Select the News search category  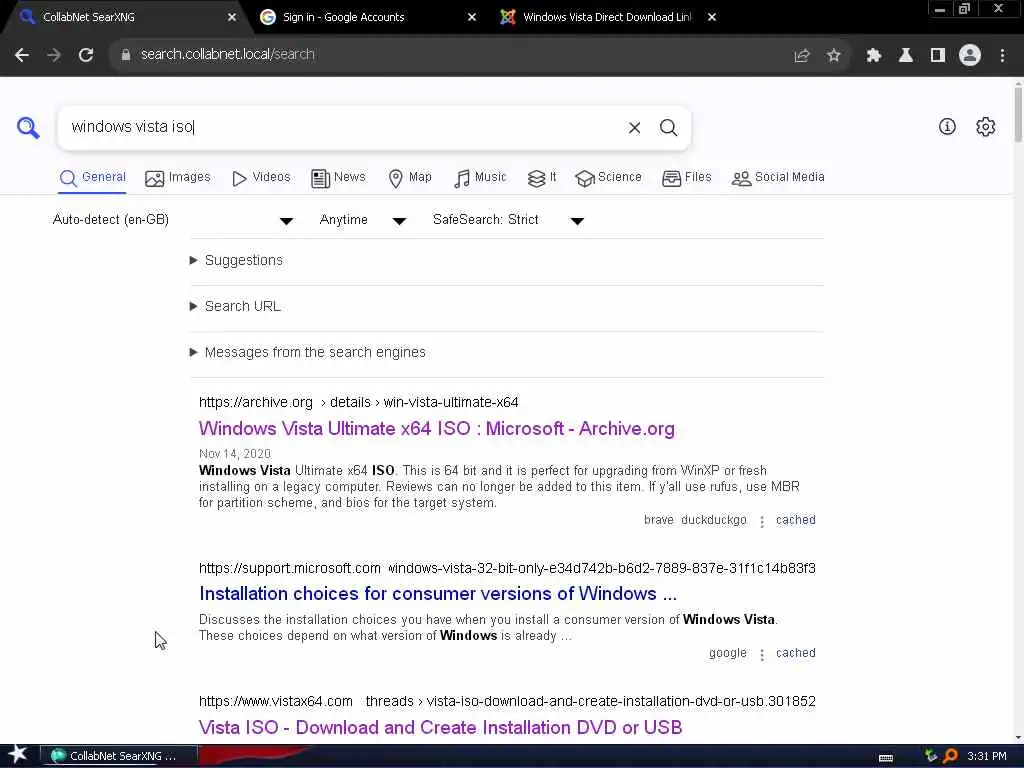338,178
